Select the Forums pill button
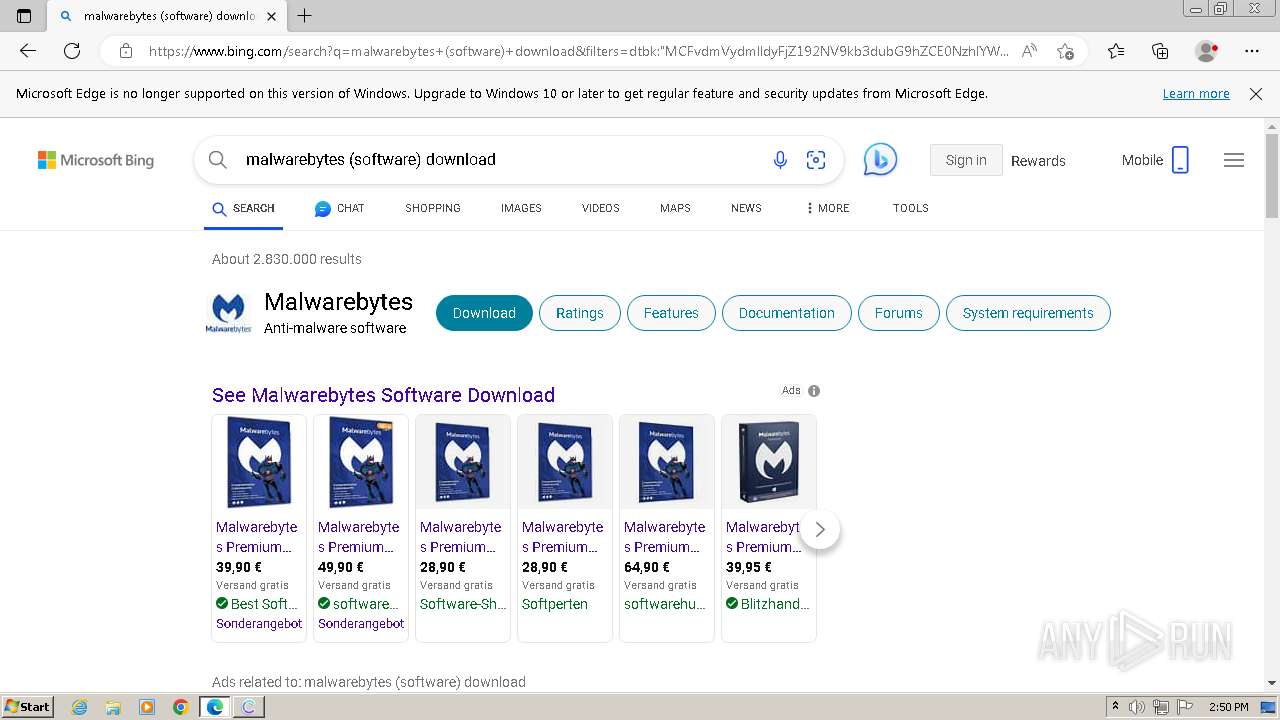Viewport: 1280px width, 720px height. click(899, 313)
